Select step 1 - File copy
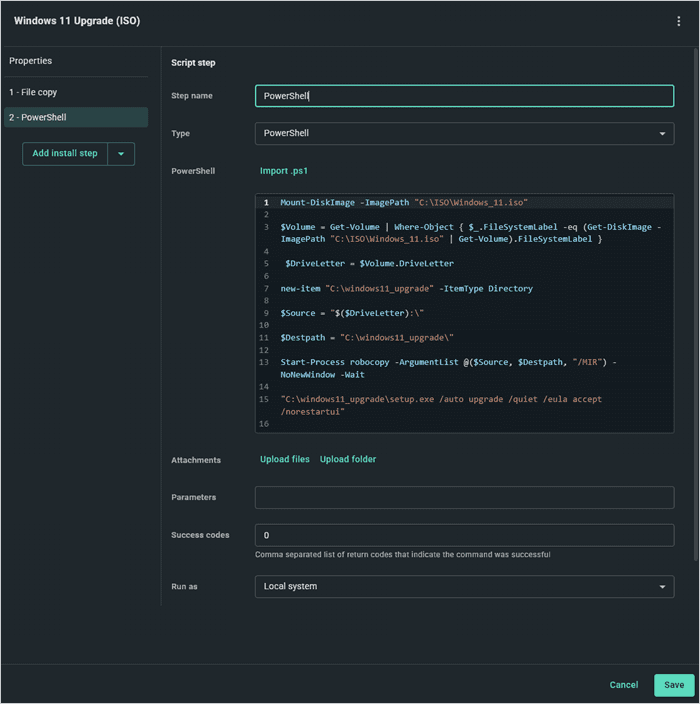The width and height of the screenshot is (700, 704). tap(76, 92)
